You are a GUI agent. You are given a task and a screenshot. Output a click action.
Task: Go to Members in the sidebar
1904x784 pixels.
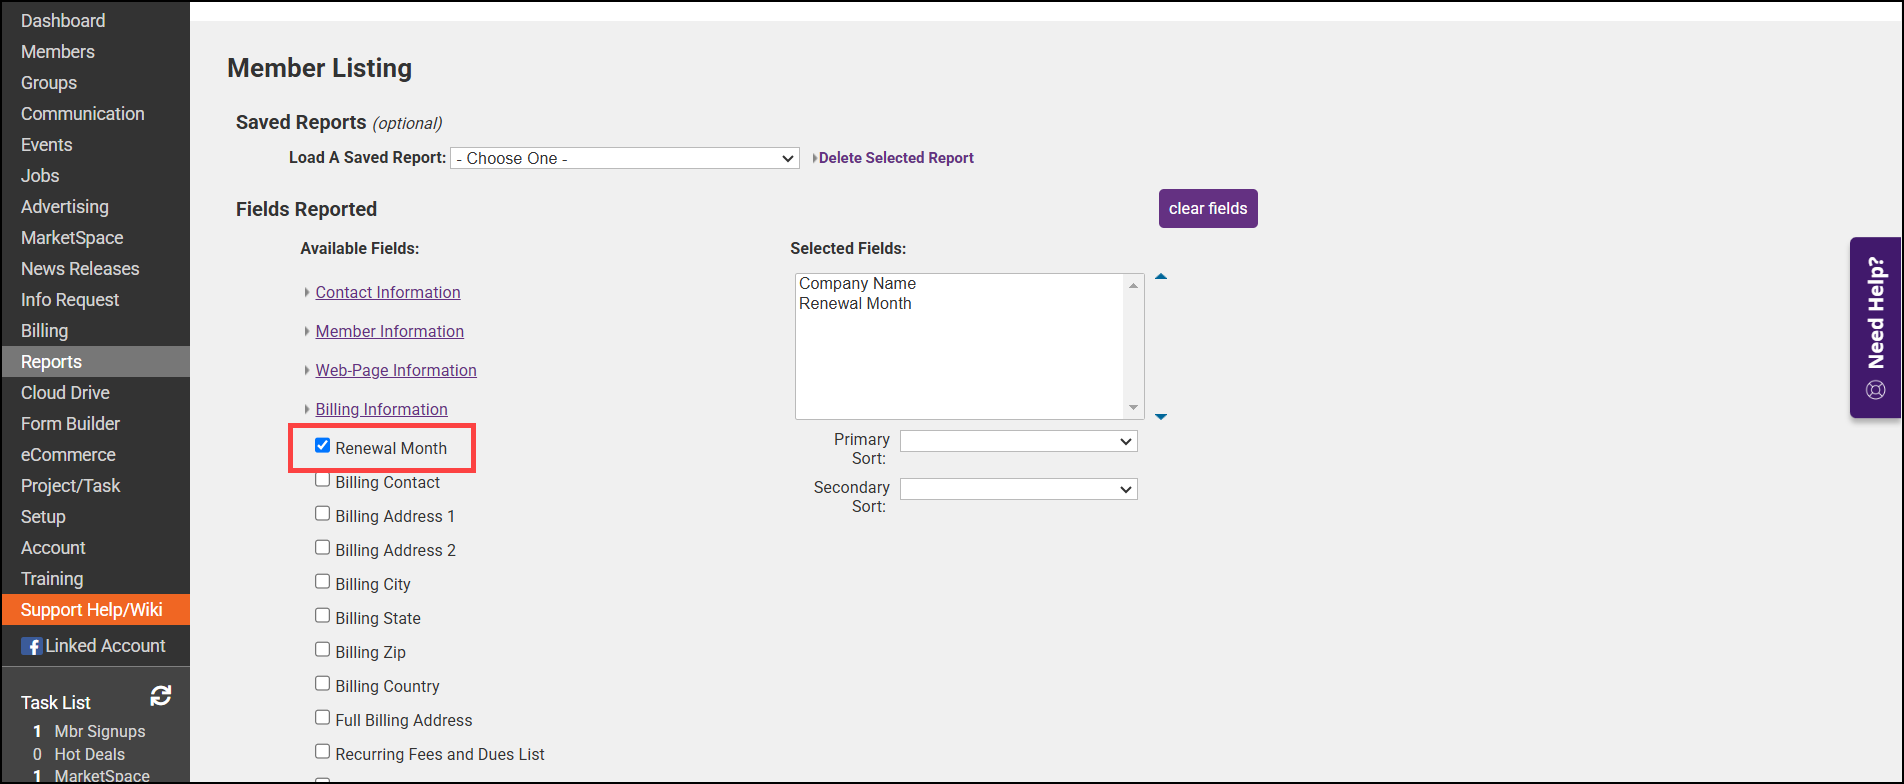click(58, 52)
